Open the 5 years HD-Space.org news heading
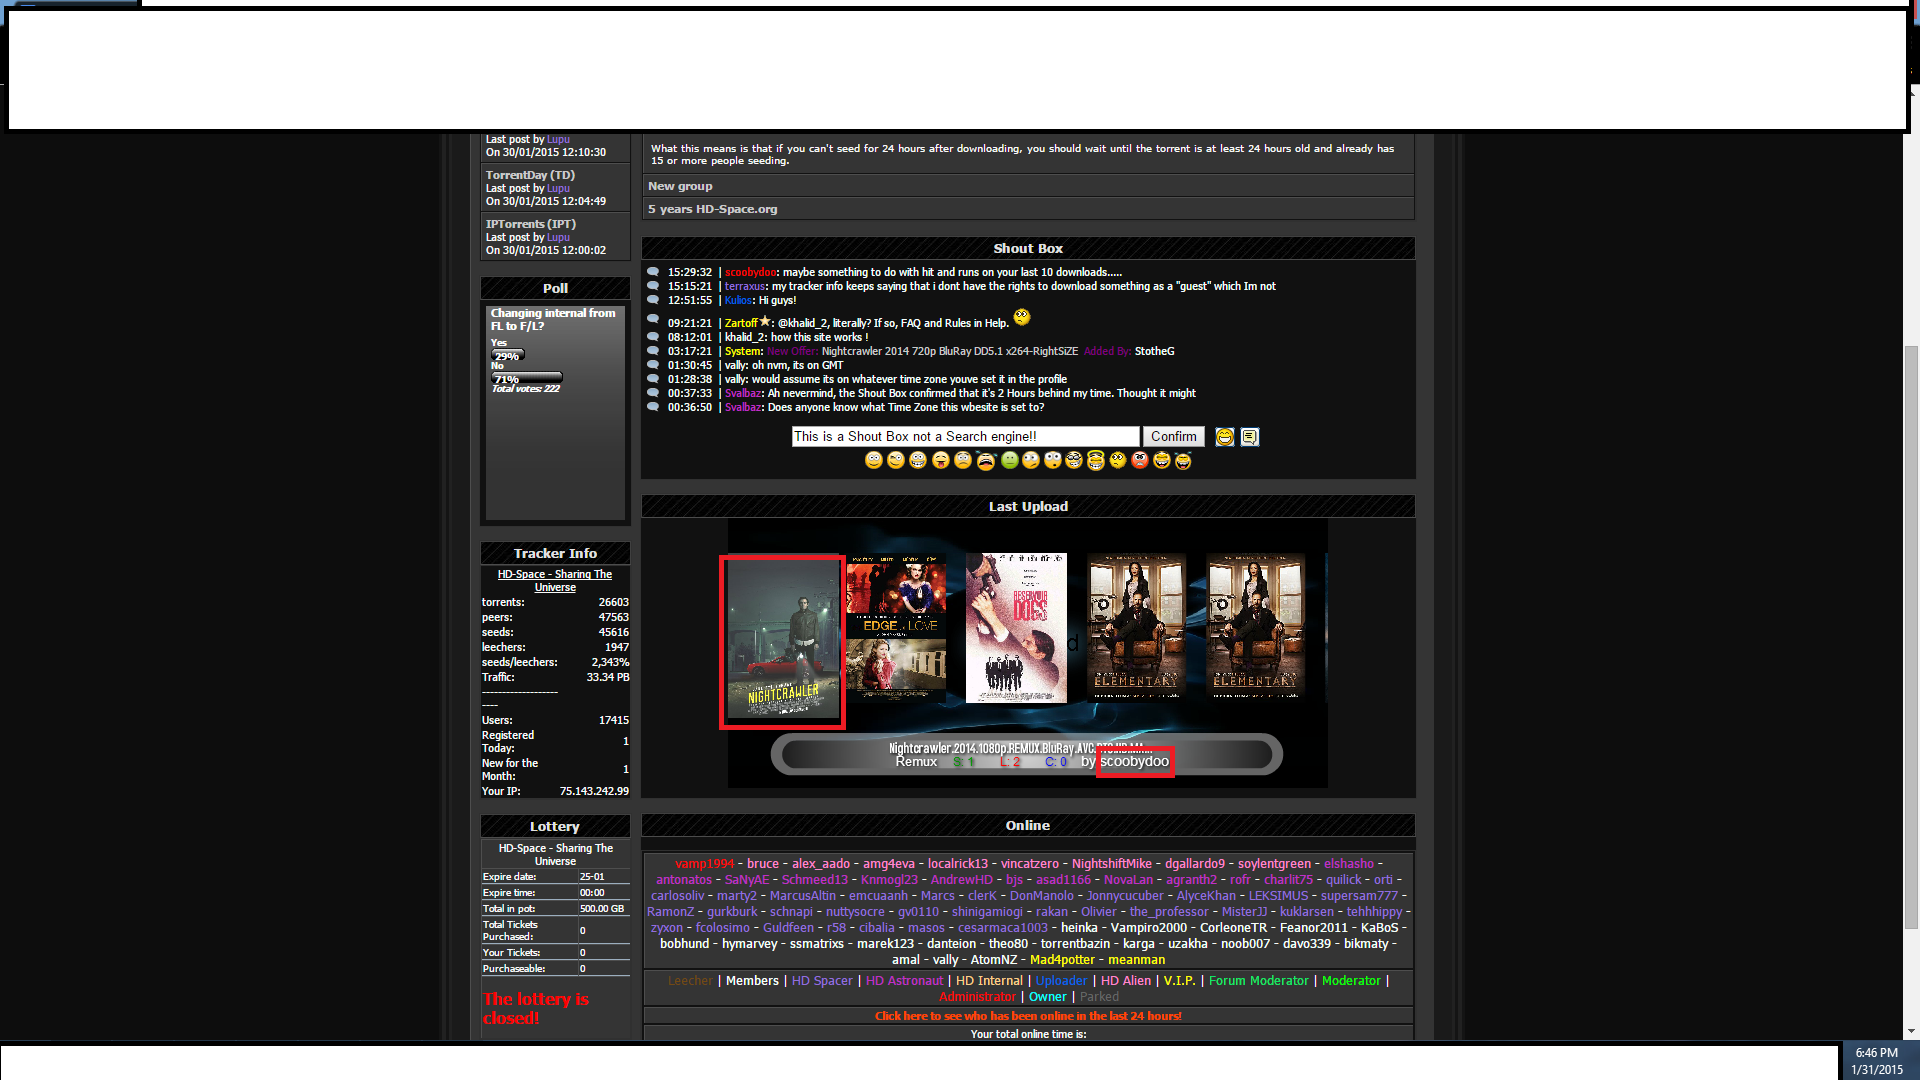1920x1080 pixels. [x=712, y=209]
